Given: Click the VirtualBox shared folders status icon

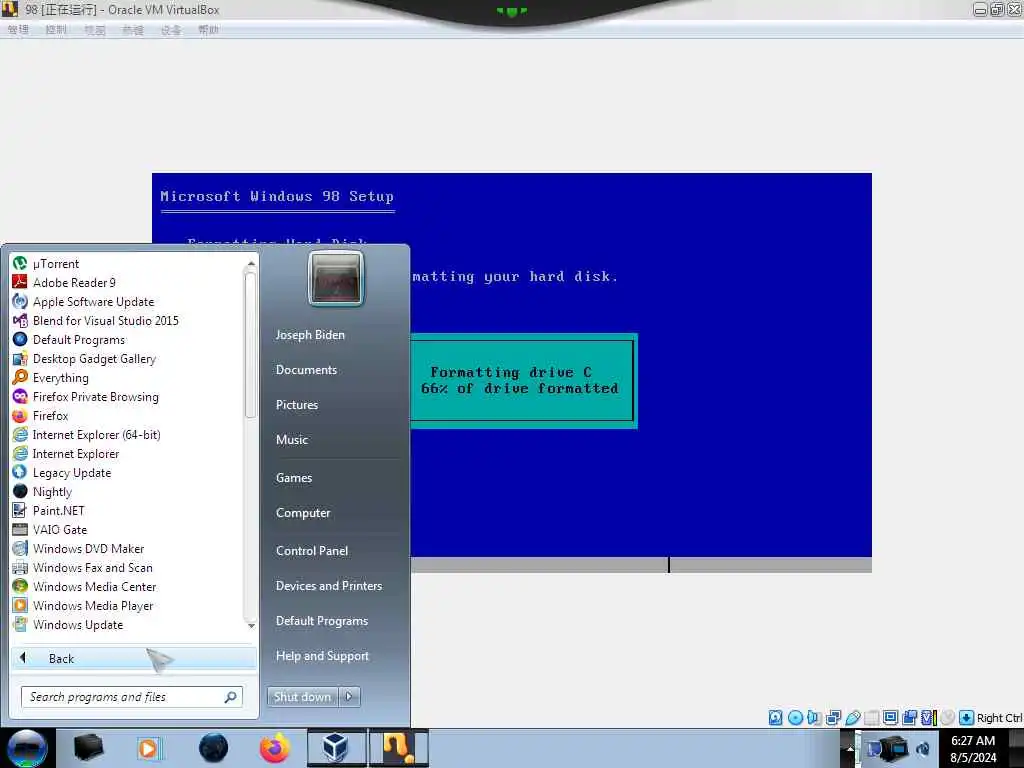Looking at the screenshot, I should (x=871, y=718).
